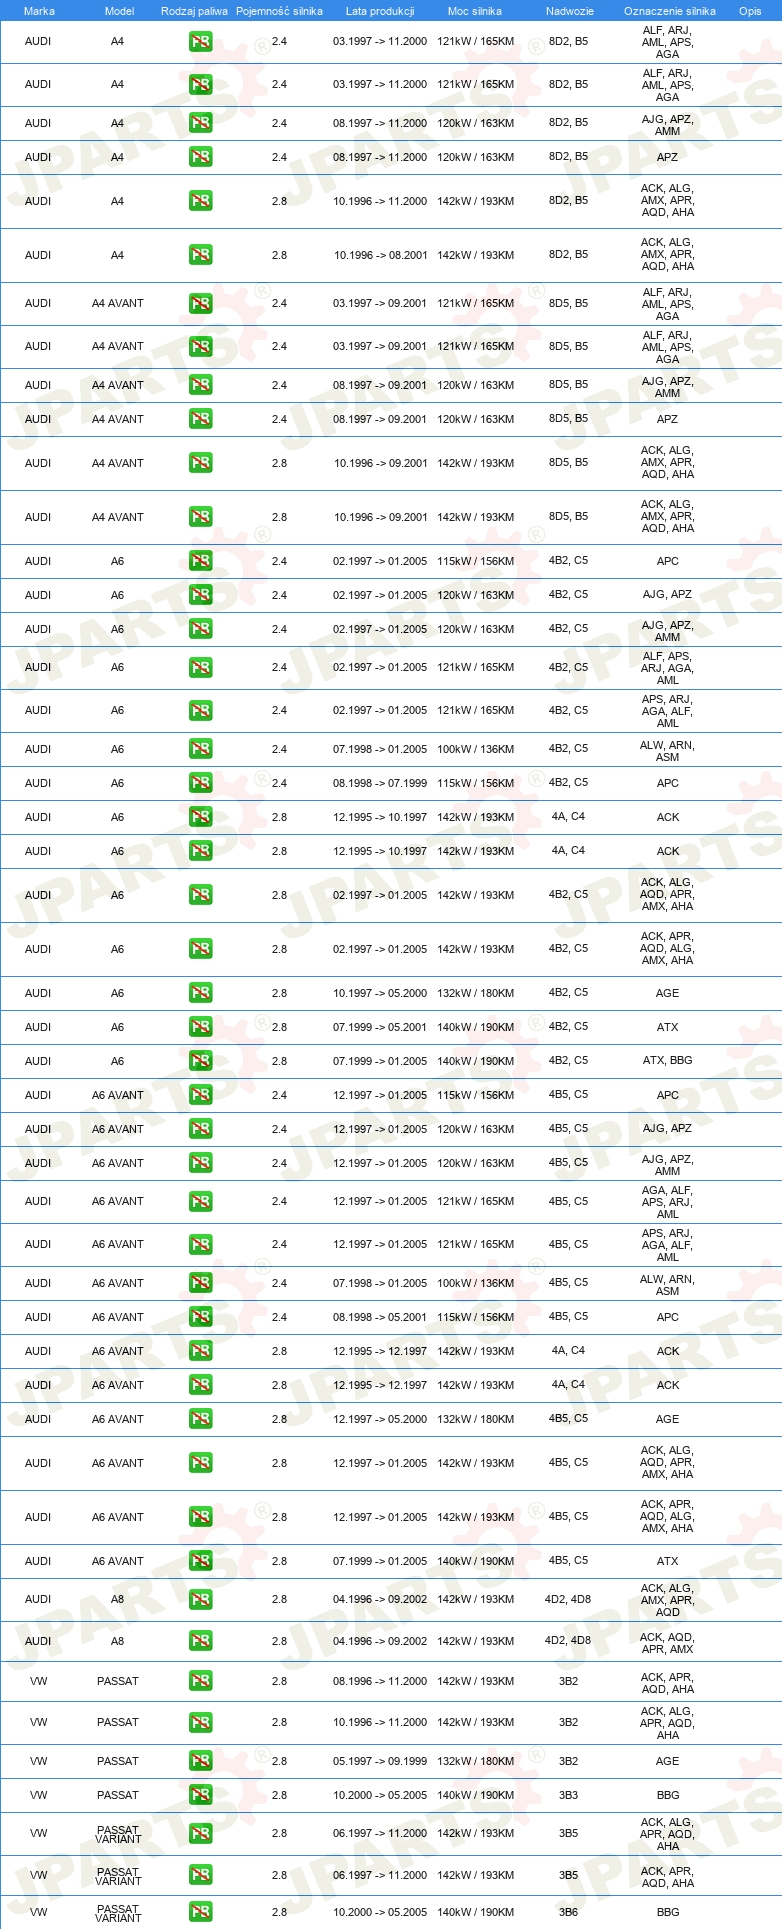Click petrol icon in A4 row dated 10.1996 -> 08.2001
This screenshot has width=782, height=1929.
click(x=201, y=255)
